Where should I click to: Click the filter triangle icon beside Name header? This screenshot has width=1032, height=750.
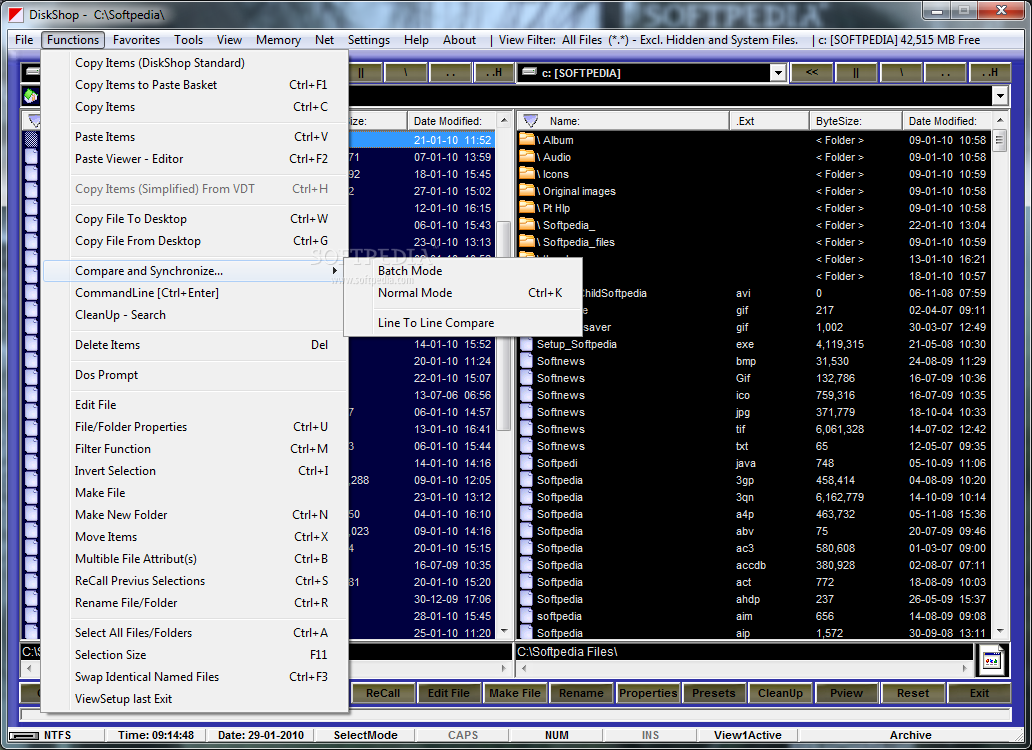[530, 121]
